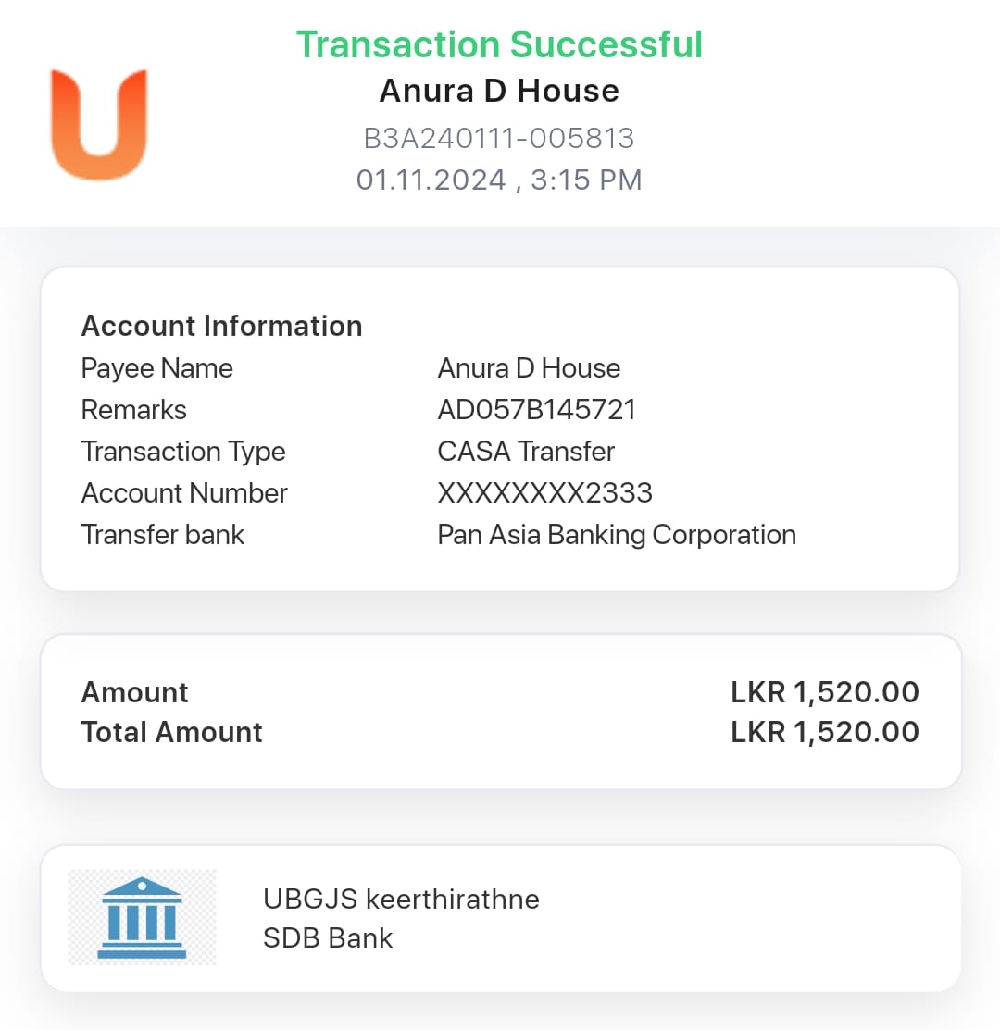Click the blue bank building icon
Image resolution: width=1000 pixels, height=1030 pixels.
[x=142, y=918]
